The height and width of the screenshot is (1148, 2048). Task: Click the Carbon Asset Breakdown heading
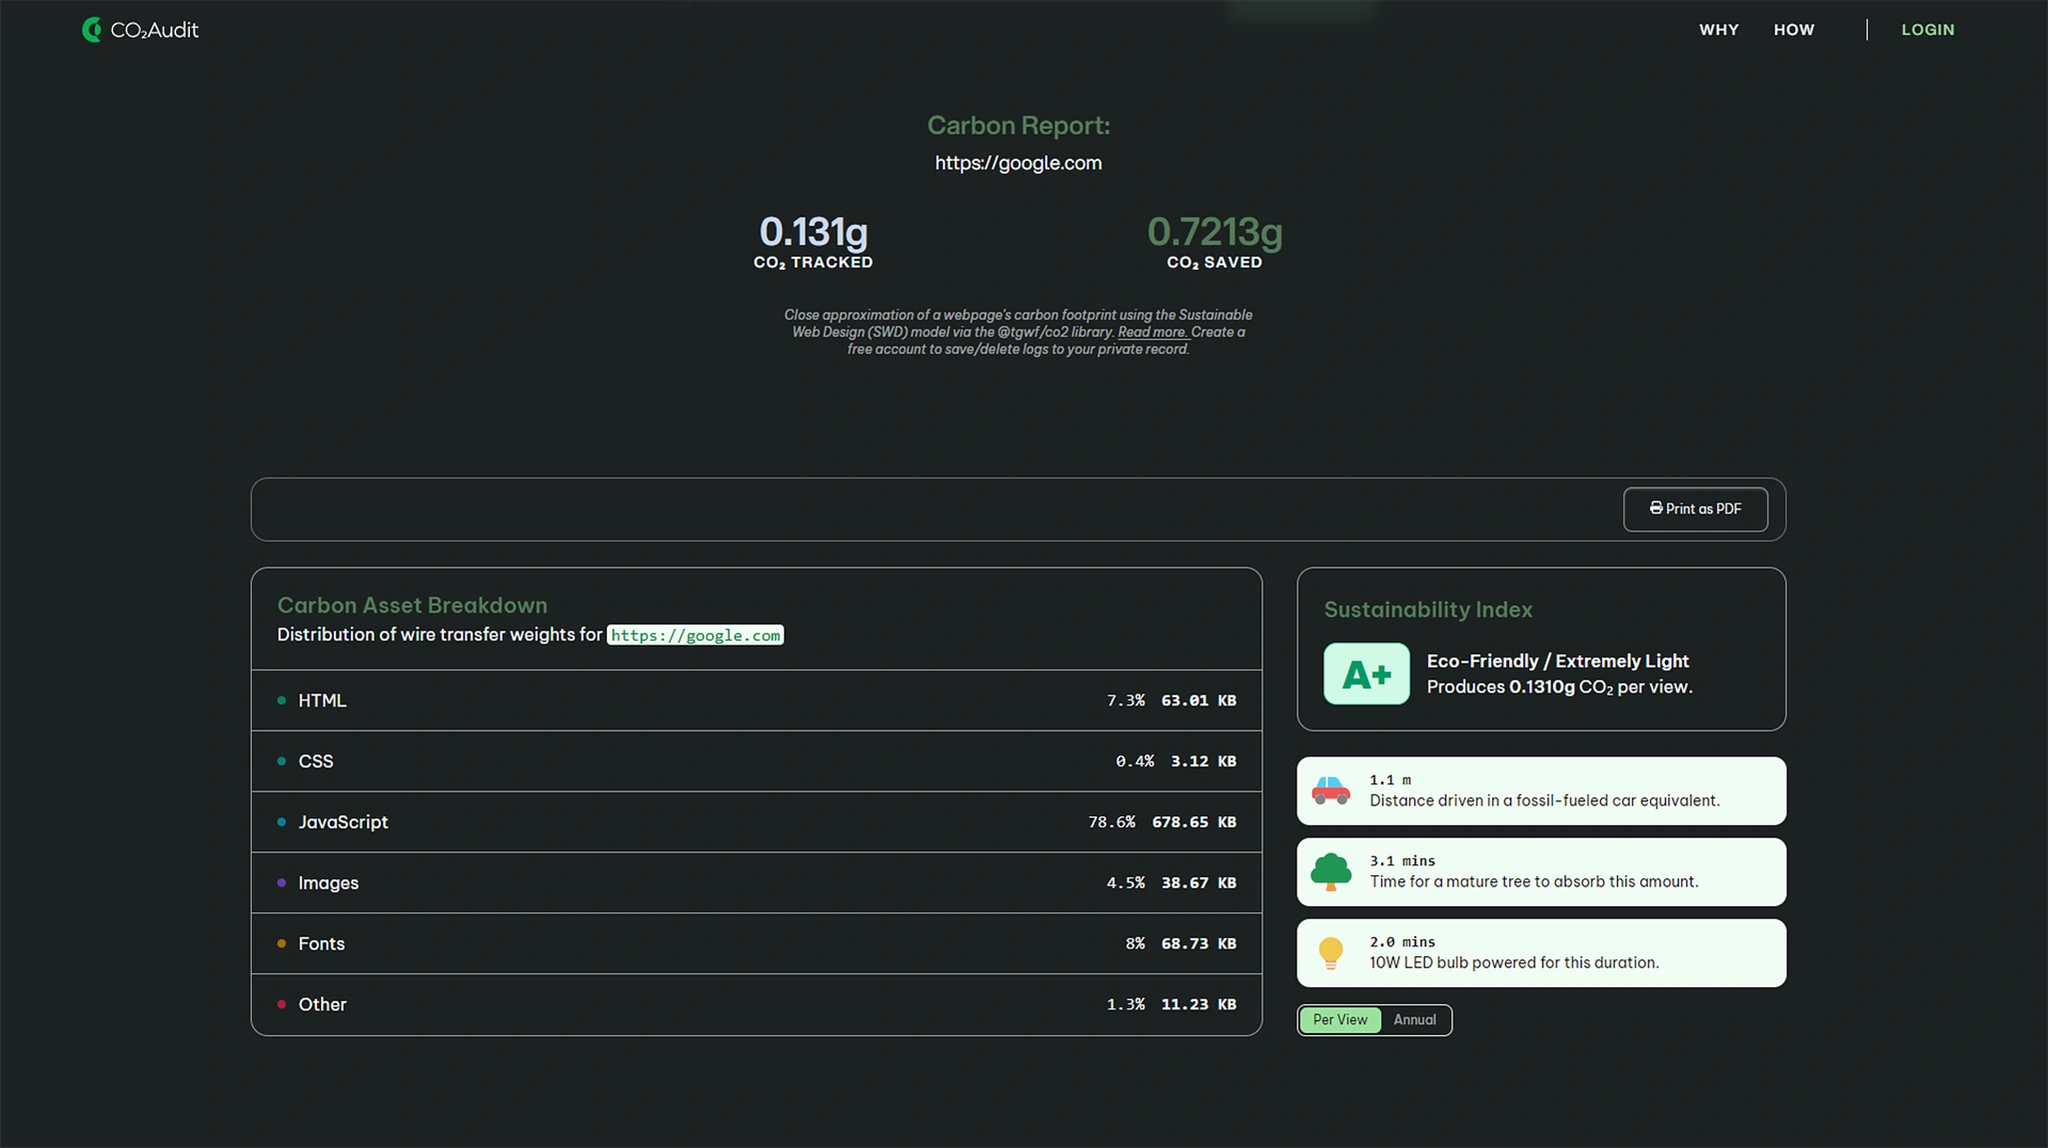coord(412,605)
